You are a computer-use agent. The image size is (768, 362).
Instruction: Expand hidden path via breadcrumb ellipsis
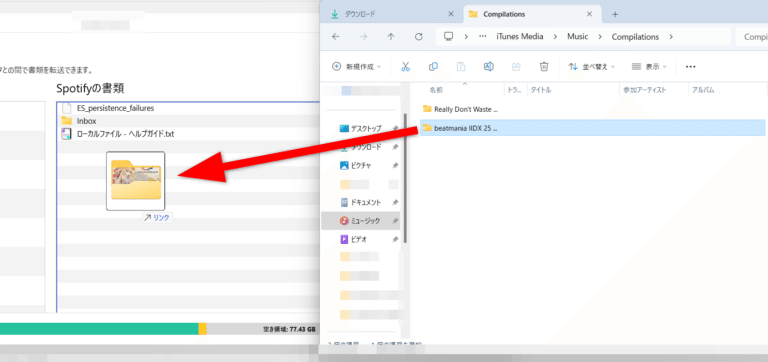point(482,37)
